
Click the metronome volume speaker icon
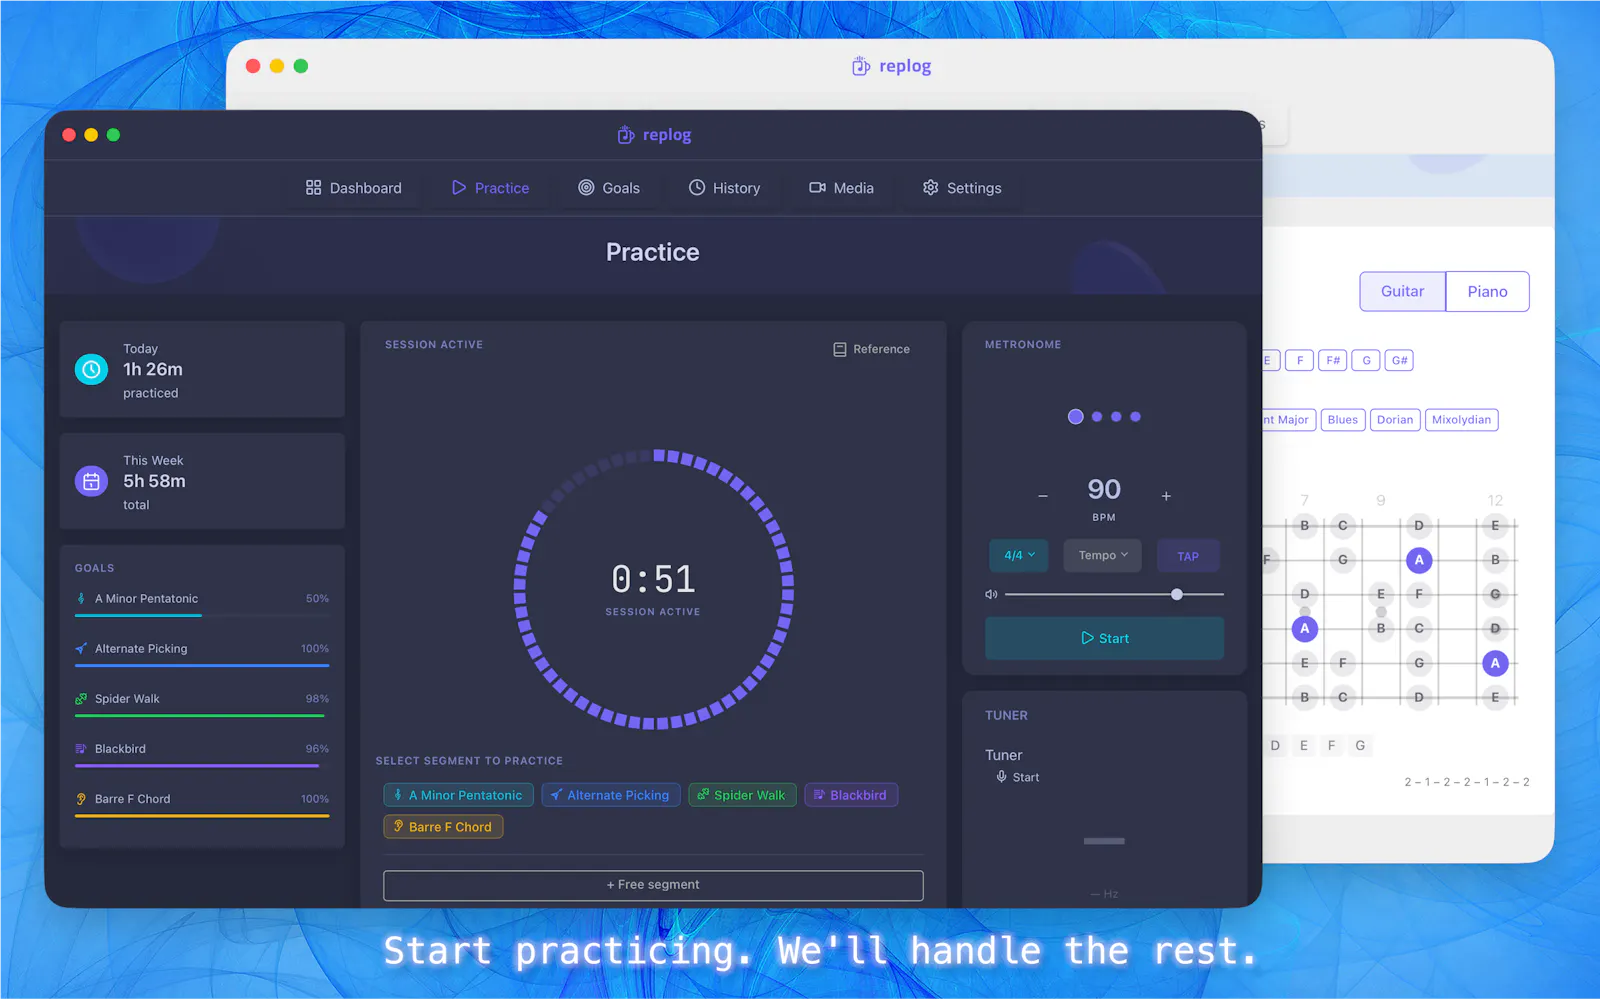(x=991, y=595)
